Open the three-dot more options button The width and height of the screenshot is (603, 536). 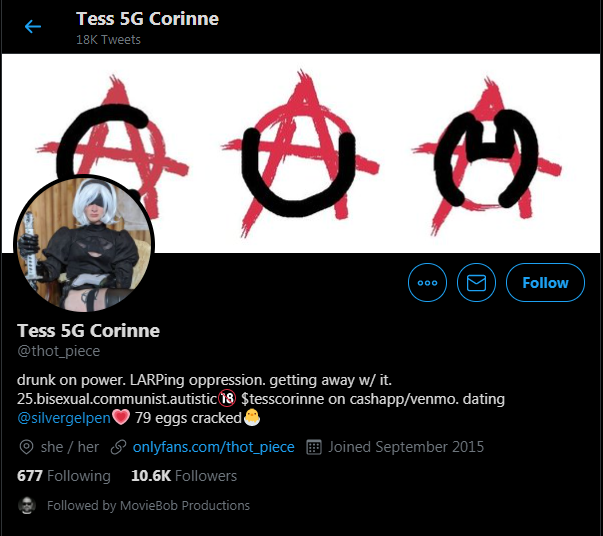pyautogui.click(x=427, y=283)
